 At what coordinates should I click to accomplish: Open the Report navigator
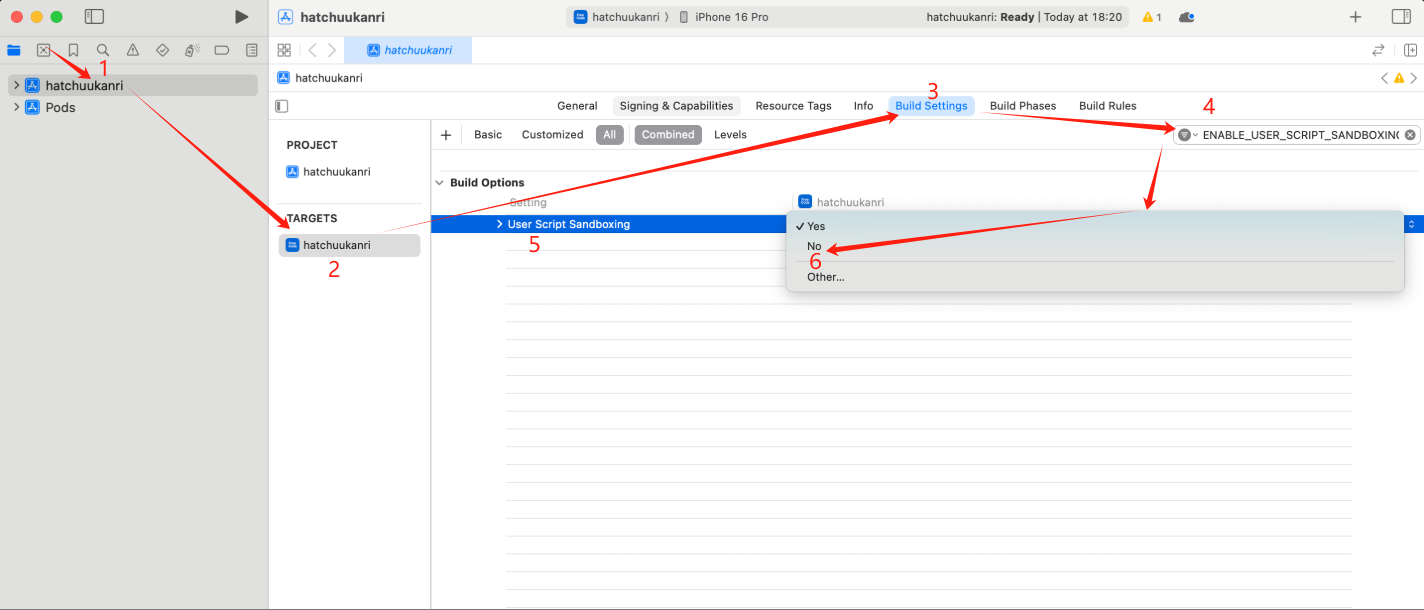point(251,50)
